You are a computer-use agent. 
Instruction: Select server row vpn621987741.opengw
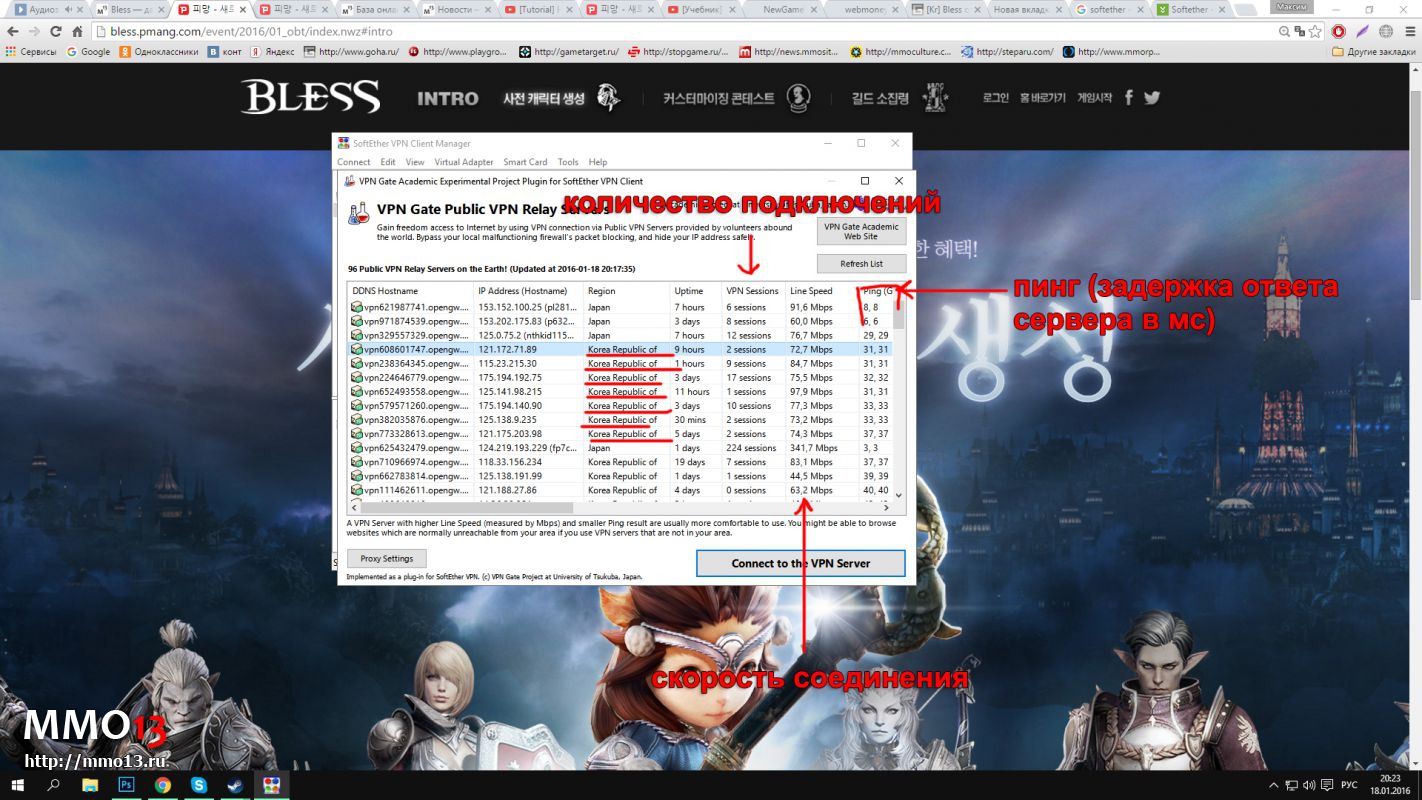pos(619,307)
